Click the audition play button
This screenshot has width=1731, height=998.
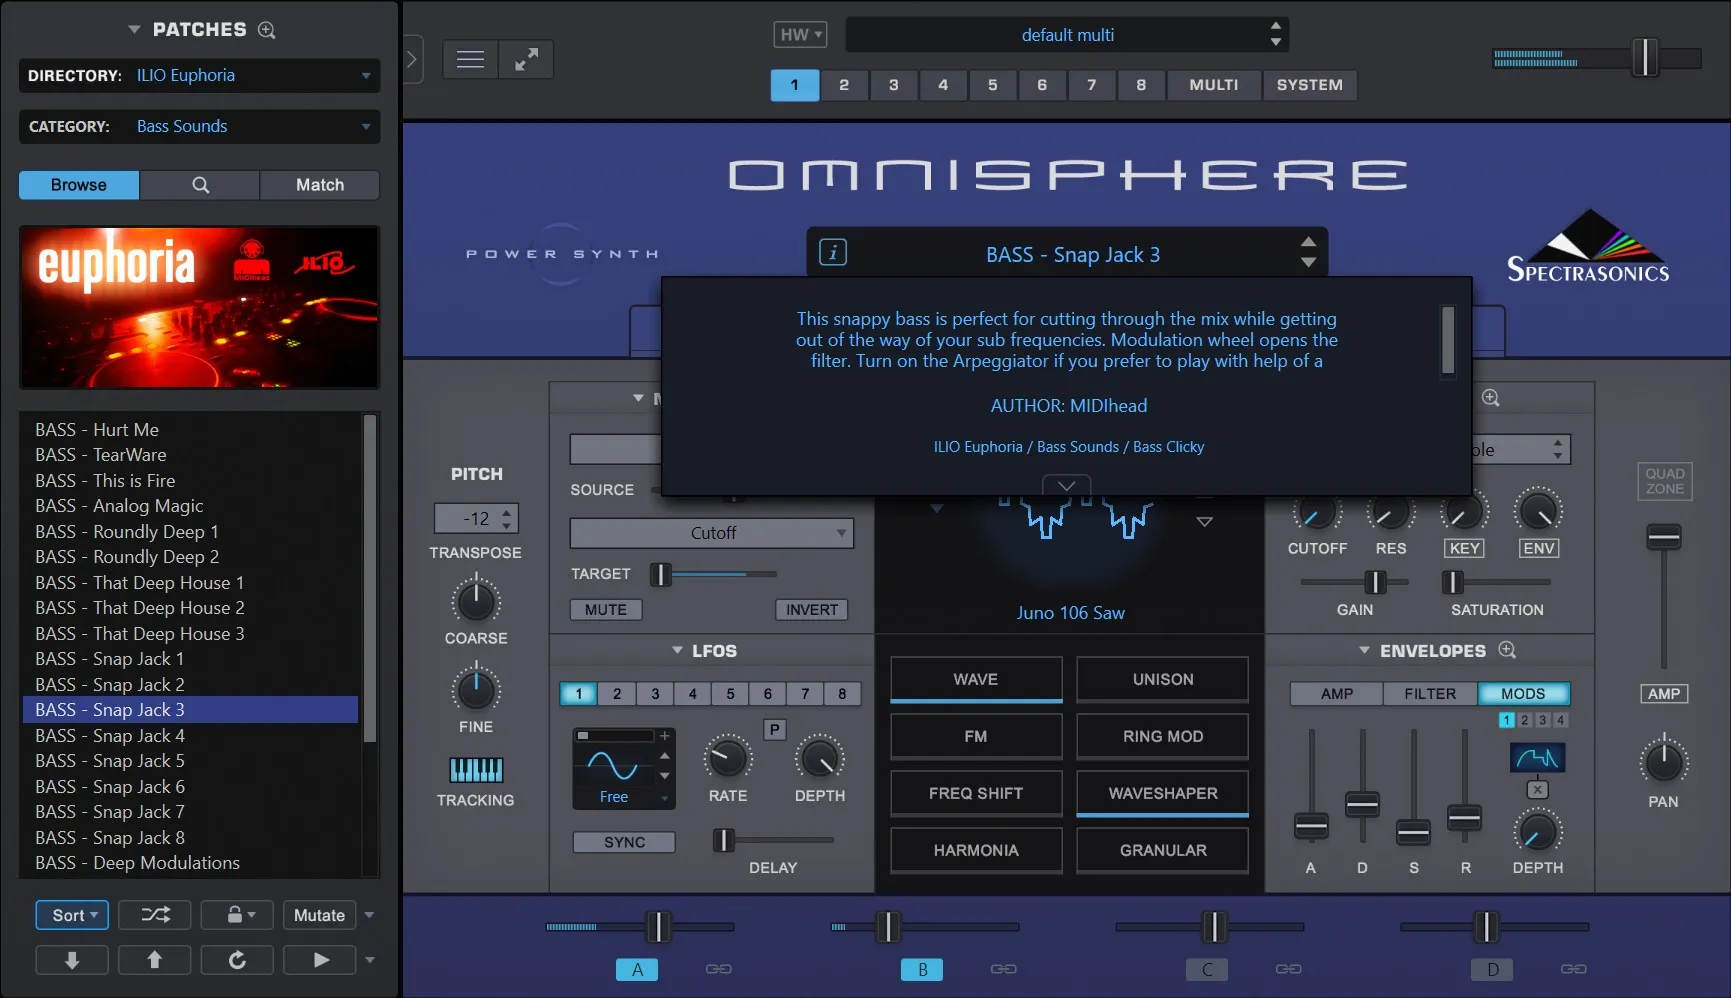320,960
